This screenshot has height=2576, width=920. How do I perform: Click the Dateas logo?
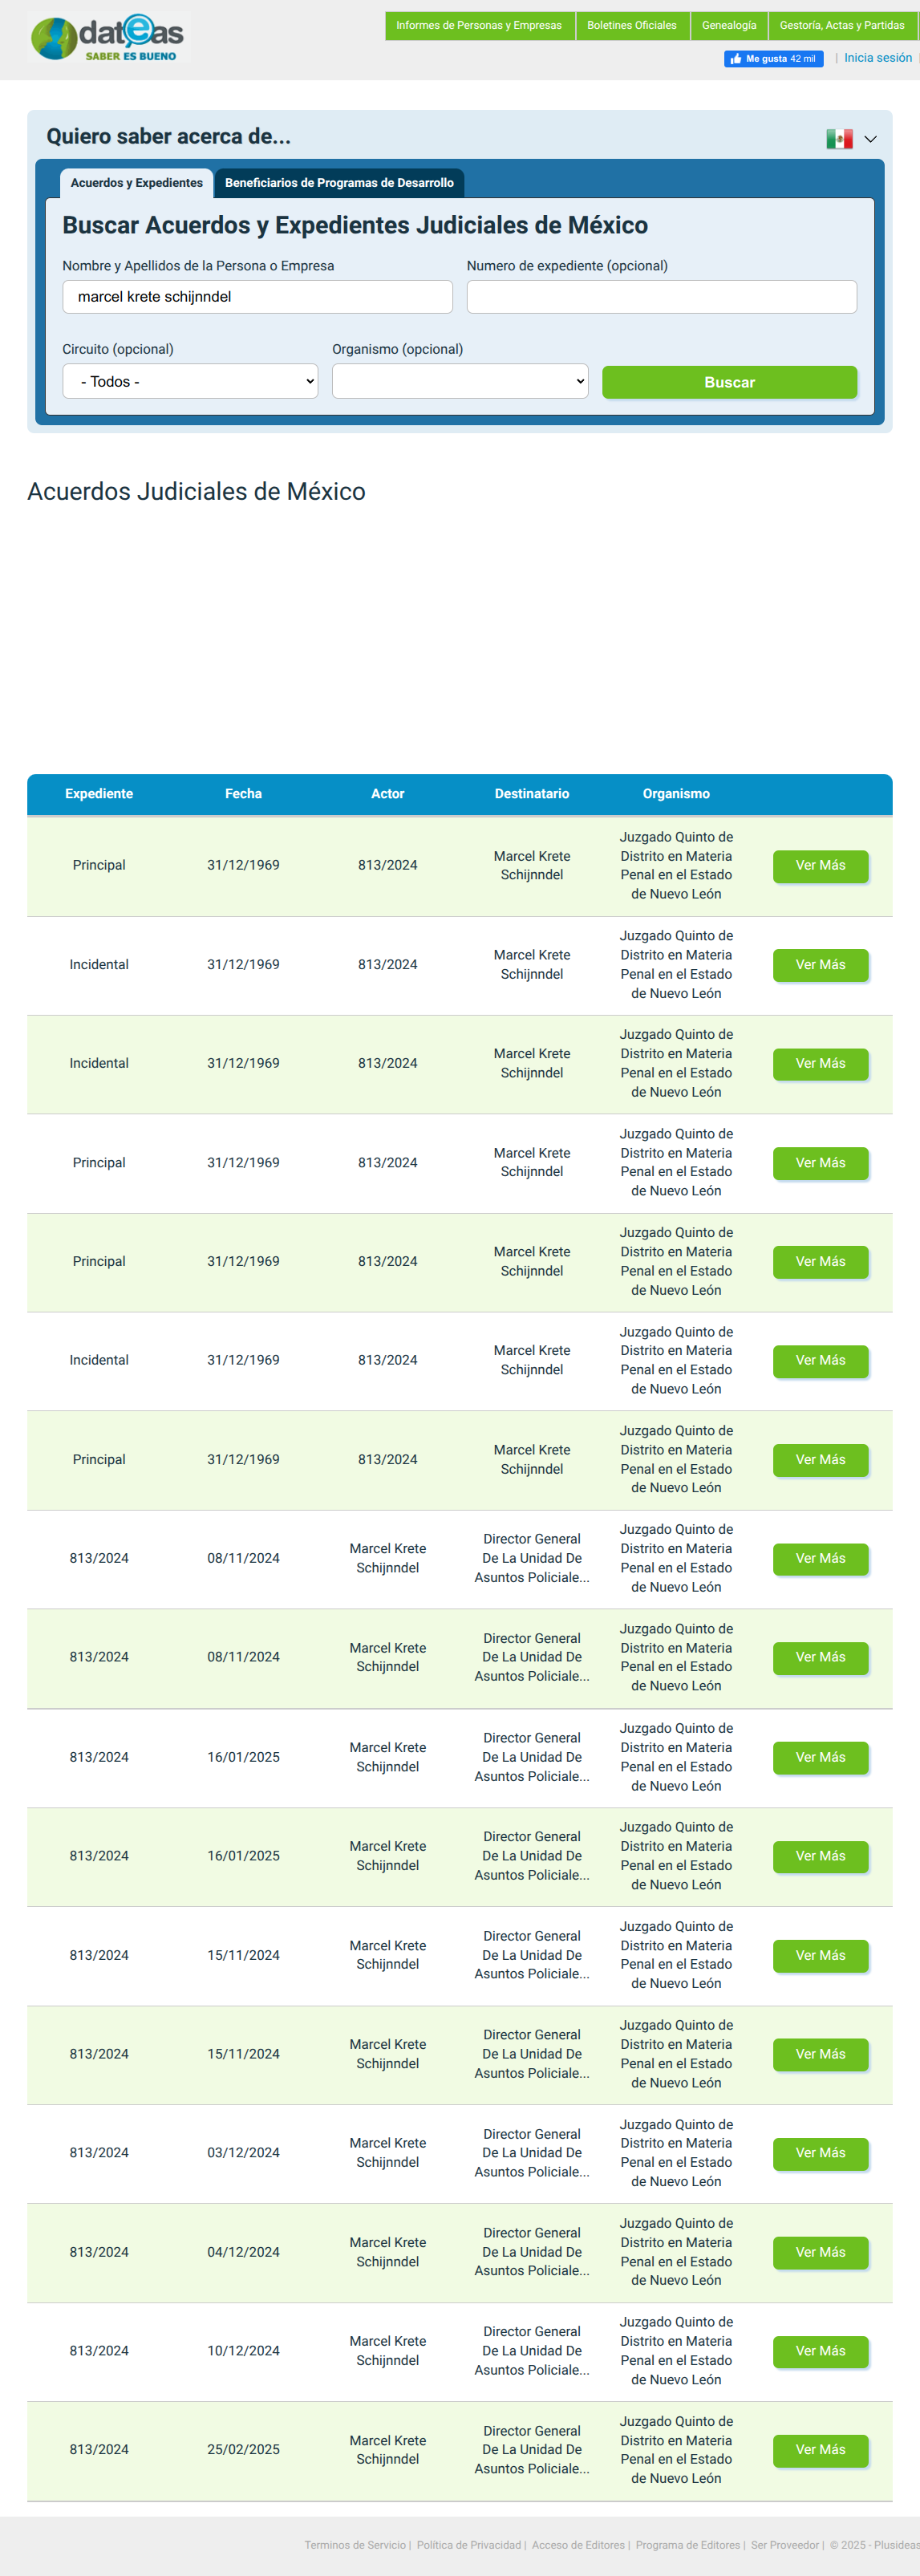pyautogui.click(x=108, y=38)
